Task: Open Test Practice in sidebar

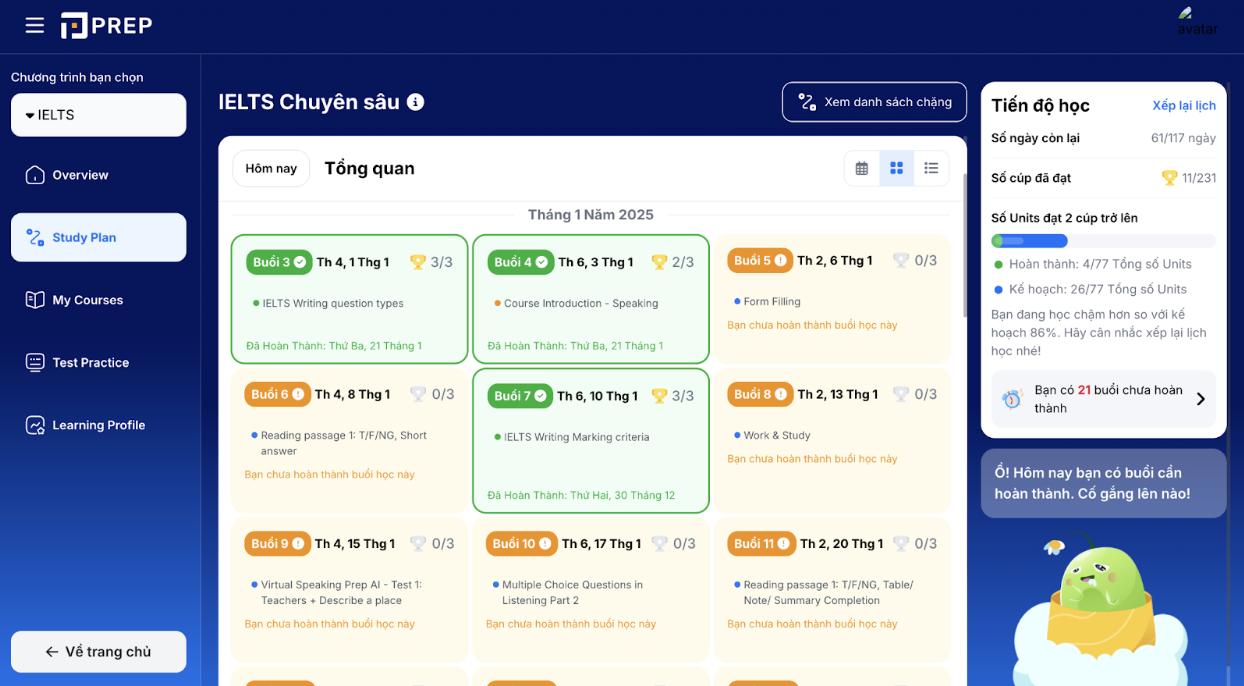Action: [90, 362]
